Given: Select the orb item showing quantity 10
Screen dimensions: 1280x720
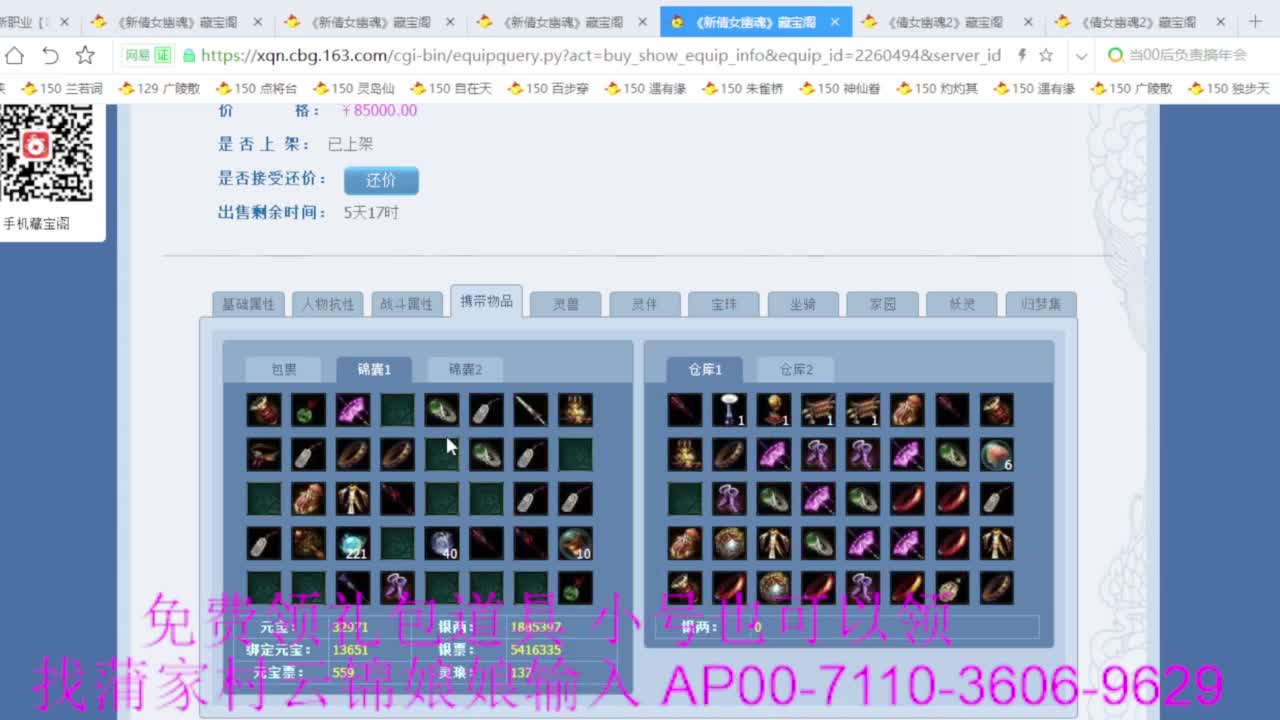Looking at the screenshot, I should pyautogui.click(x=575, y=544).
